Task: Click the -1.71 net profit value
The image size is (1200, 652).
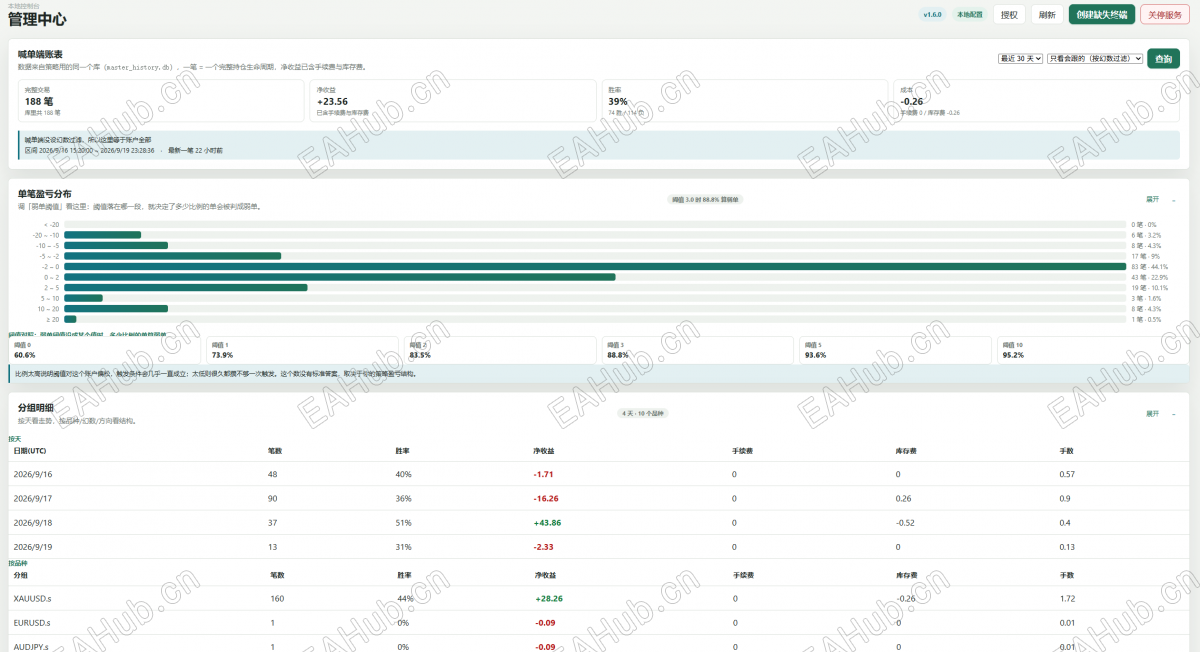Action: tap(544, 474)
